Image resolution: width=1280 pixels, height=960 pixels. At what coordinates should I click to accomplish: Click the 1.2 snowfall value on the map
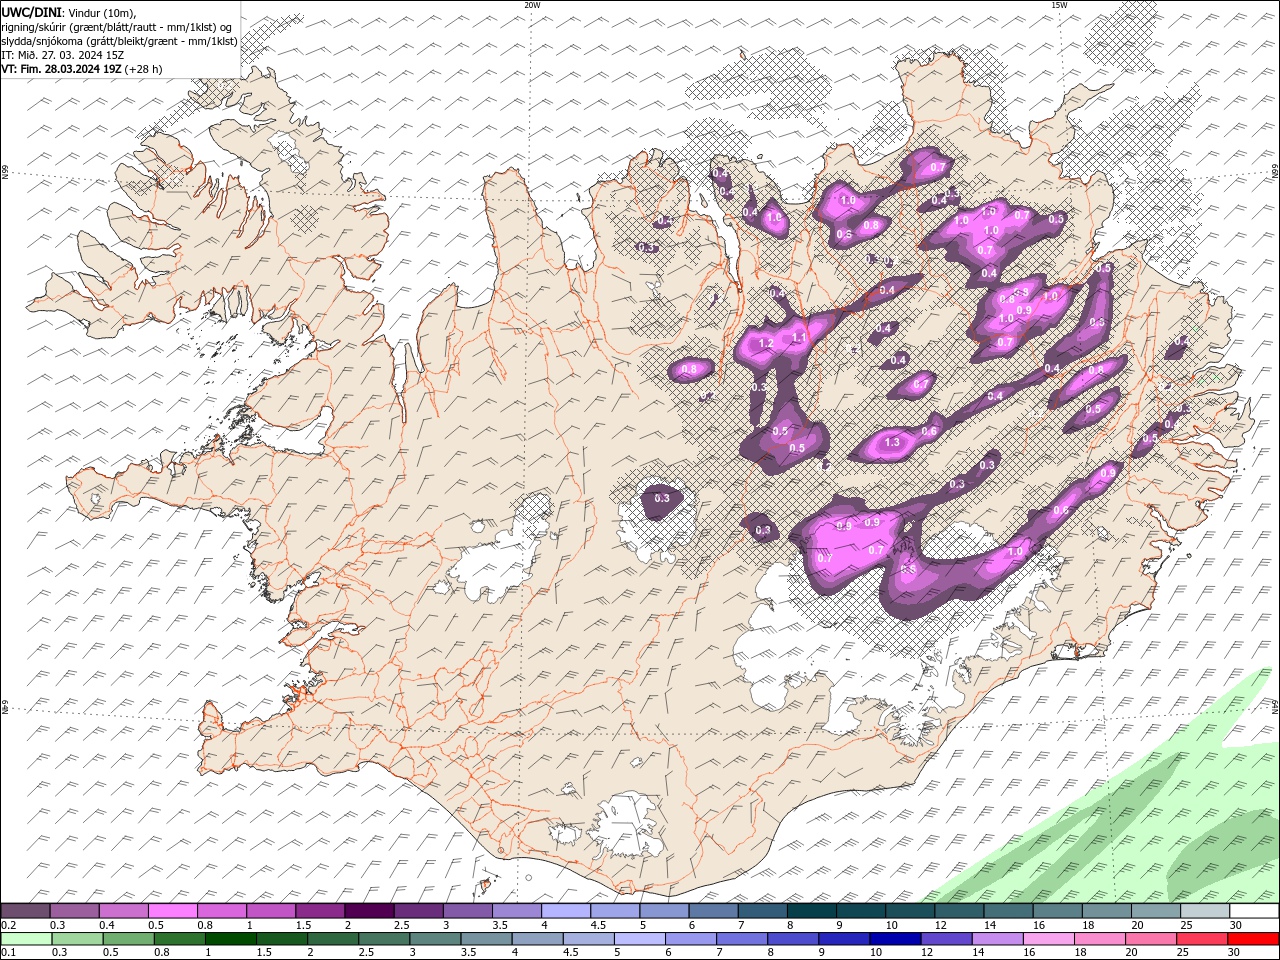point(766,343)
